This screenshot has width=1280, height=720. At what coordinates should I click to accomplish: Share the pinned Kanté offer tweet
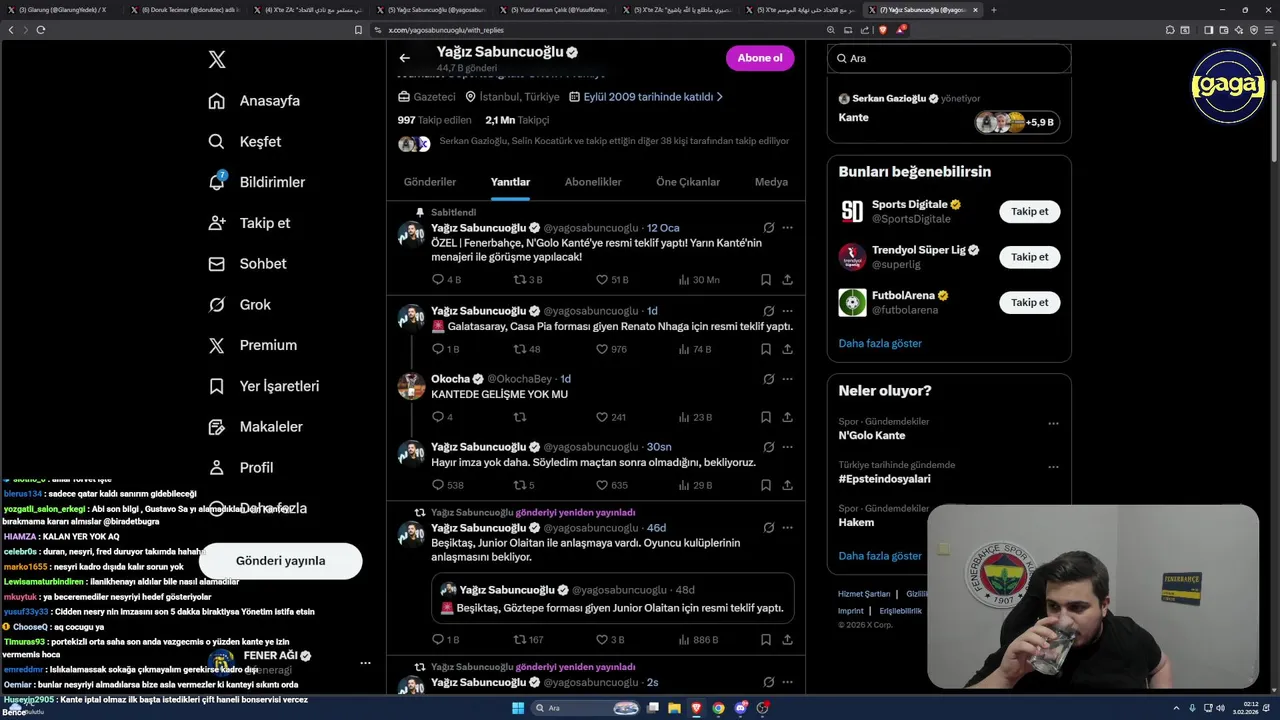(787, 280)
